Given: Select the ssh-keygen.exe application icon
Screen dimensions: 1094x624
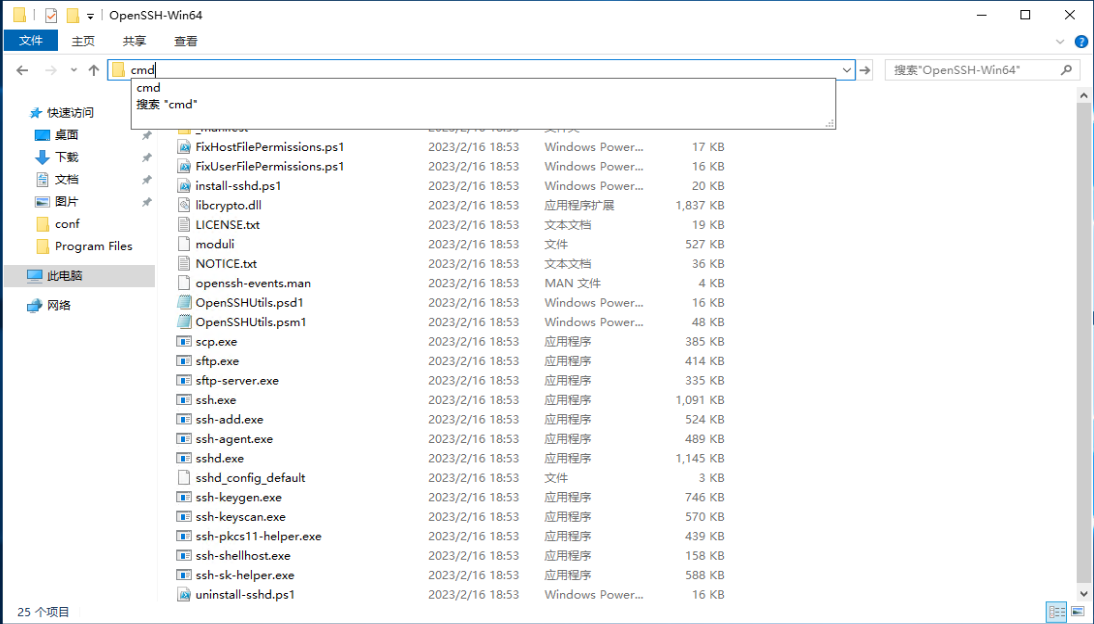Looking at the screenshot, I should (183, 497).
